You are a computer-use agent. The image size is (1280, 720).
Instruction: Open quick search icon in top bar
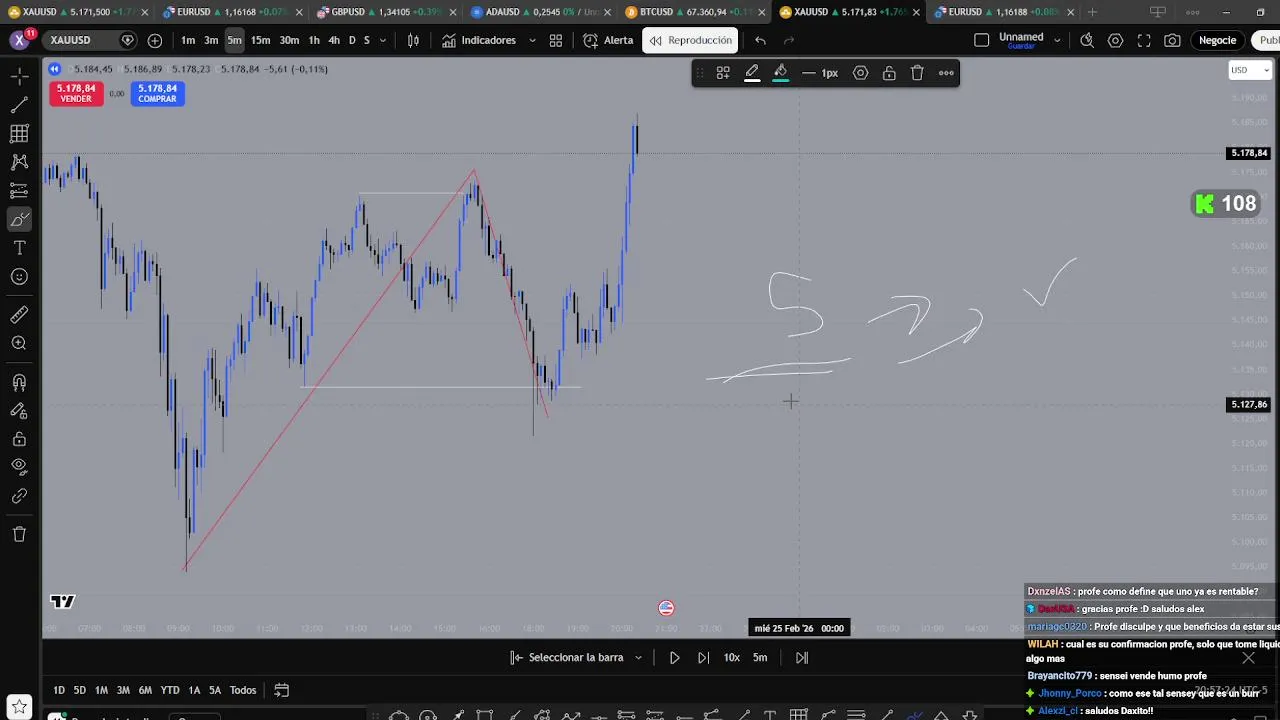tap(1087, 40)
